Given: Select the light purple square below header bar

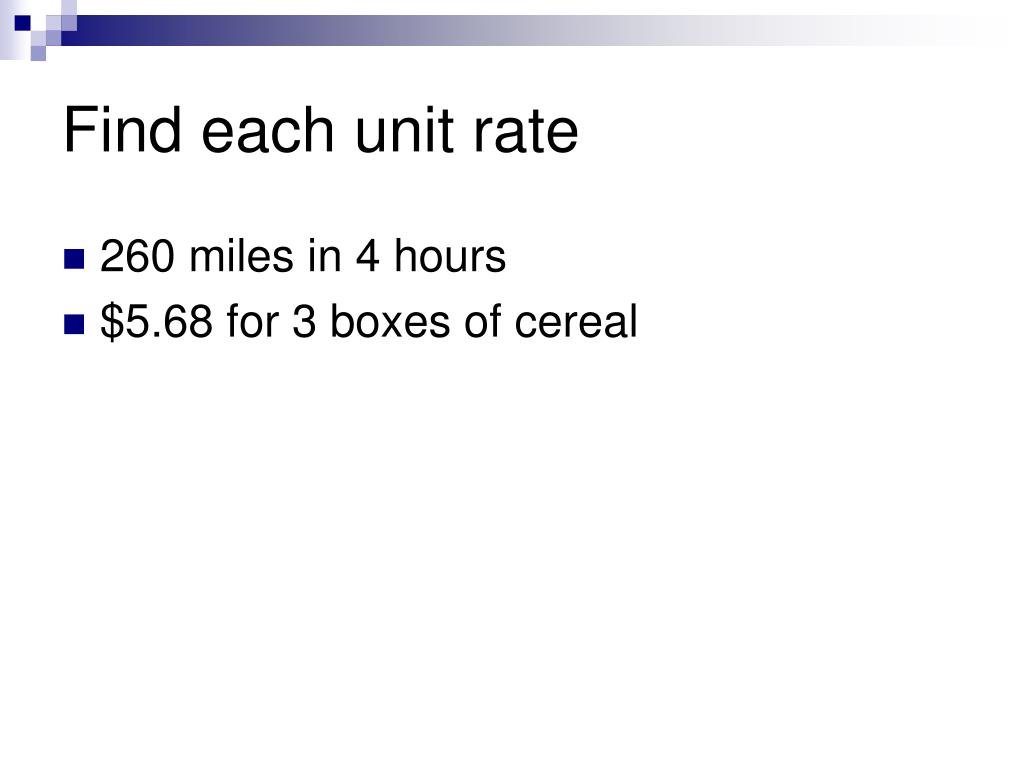Looking at the screenshot, I should (38, 53).
